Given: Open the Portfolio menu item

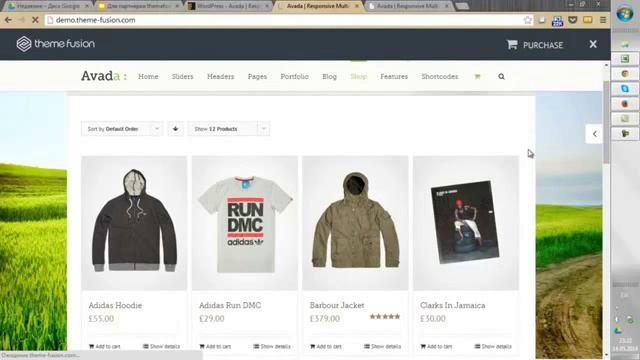Looking at the screenshot, I should (x=294, y=76).
